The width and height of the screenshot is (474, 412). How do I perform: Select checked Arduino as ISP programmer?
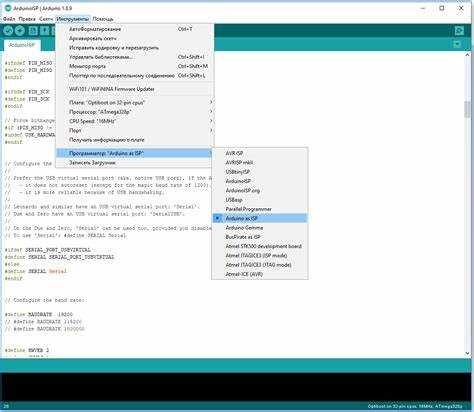(x=260, y=218)
